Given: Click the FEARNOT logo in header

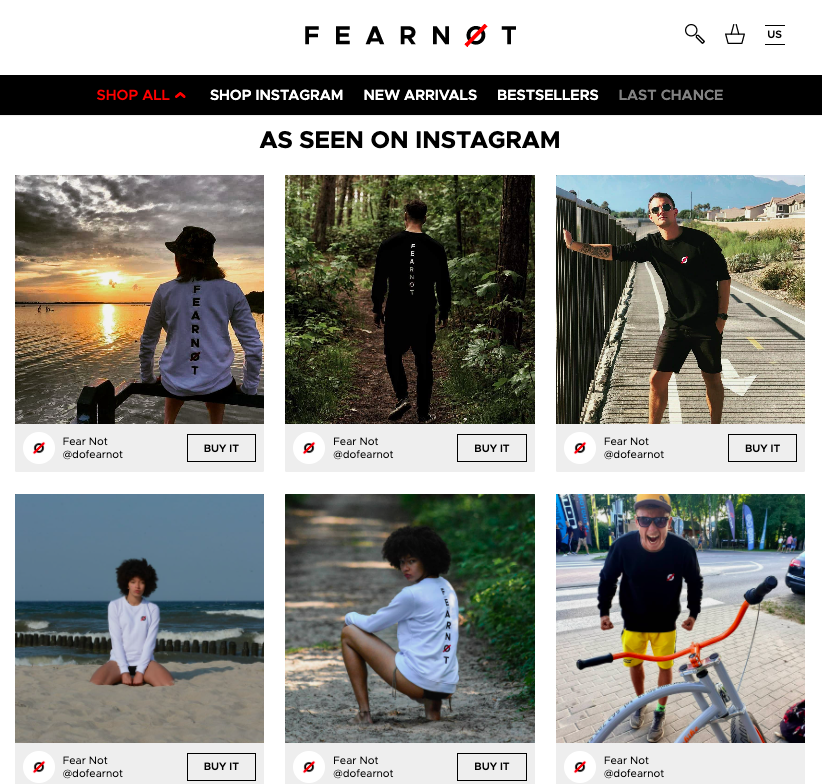Looking at the screenshot, I should pyautogui.click(x=410, y=36).
